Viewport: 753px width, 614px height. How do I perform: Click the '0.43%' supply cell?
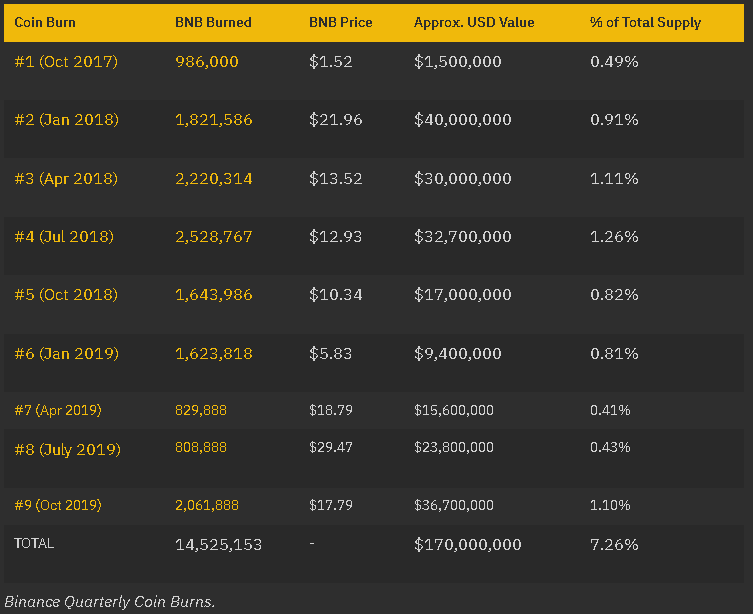pos(610,447)
